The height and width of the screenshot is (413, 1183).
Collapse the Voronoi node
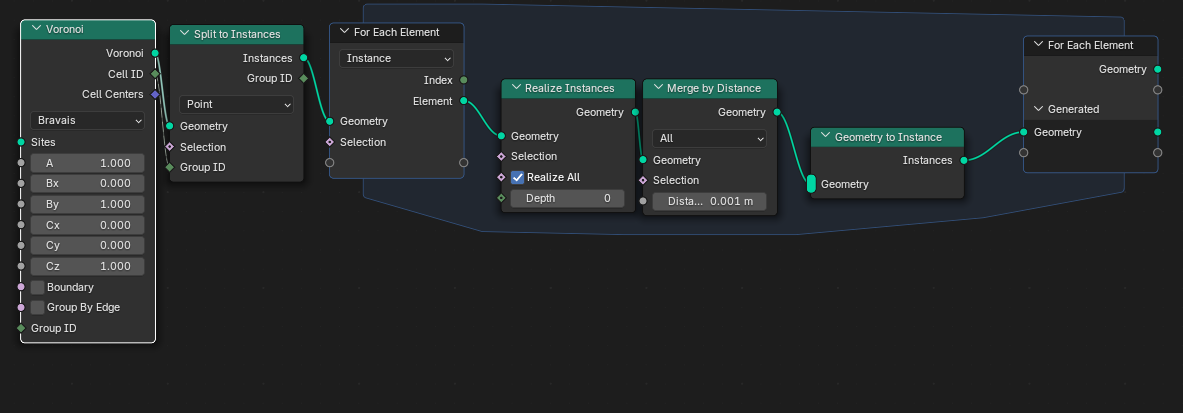(x=35, y=29)
